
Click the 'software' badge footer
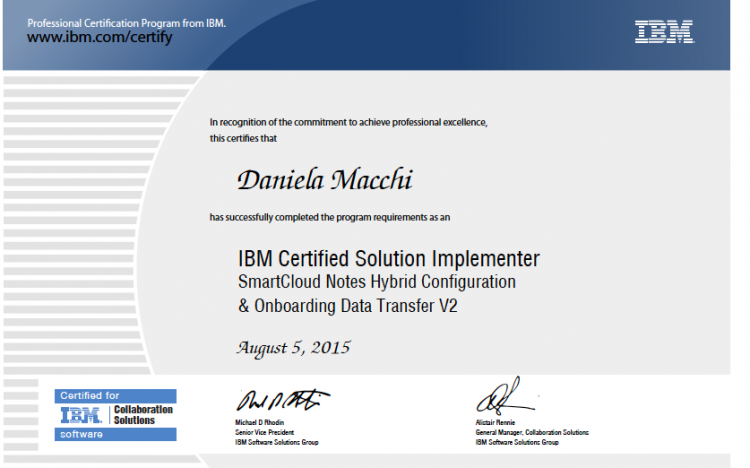pos(115,434)
